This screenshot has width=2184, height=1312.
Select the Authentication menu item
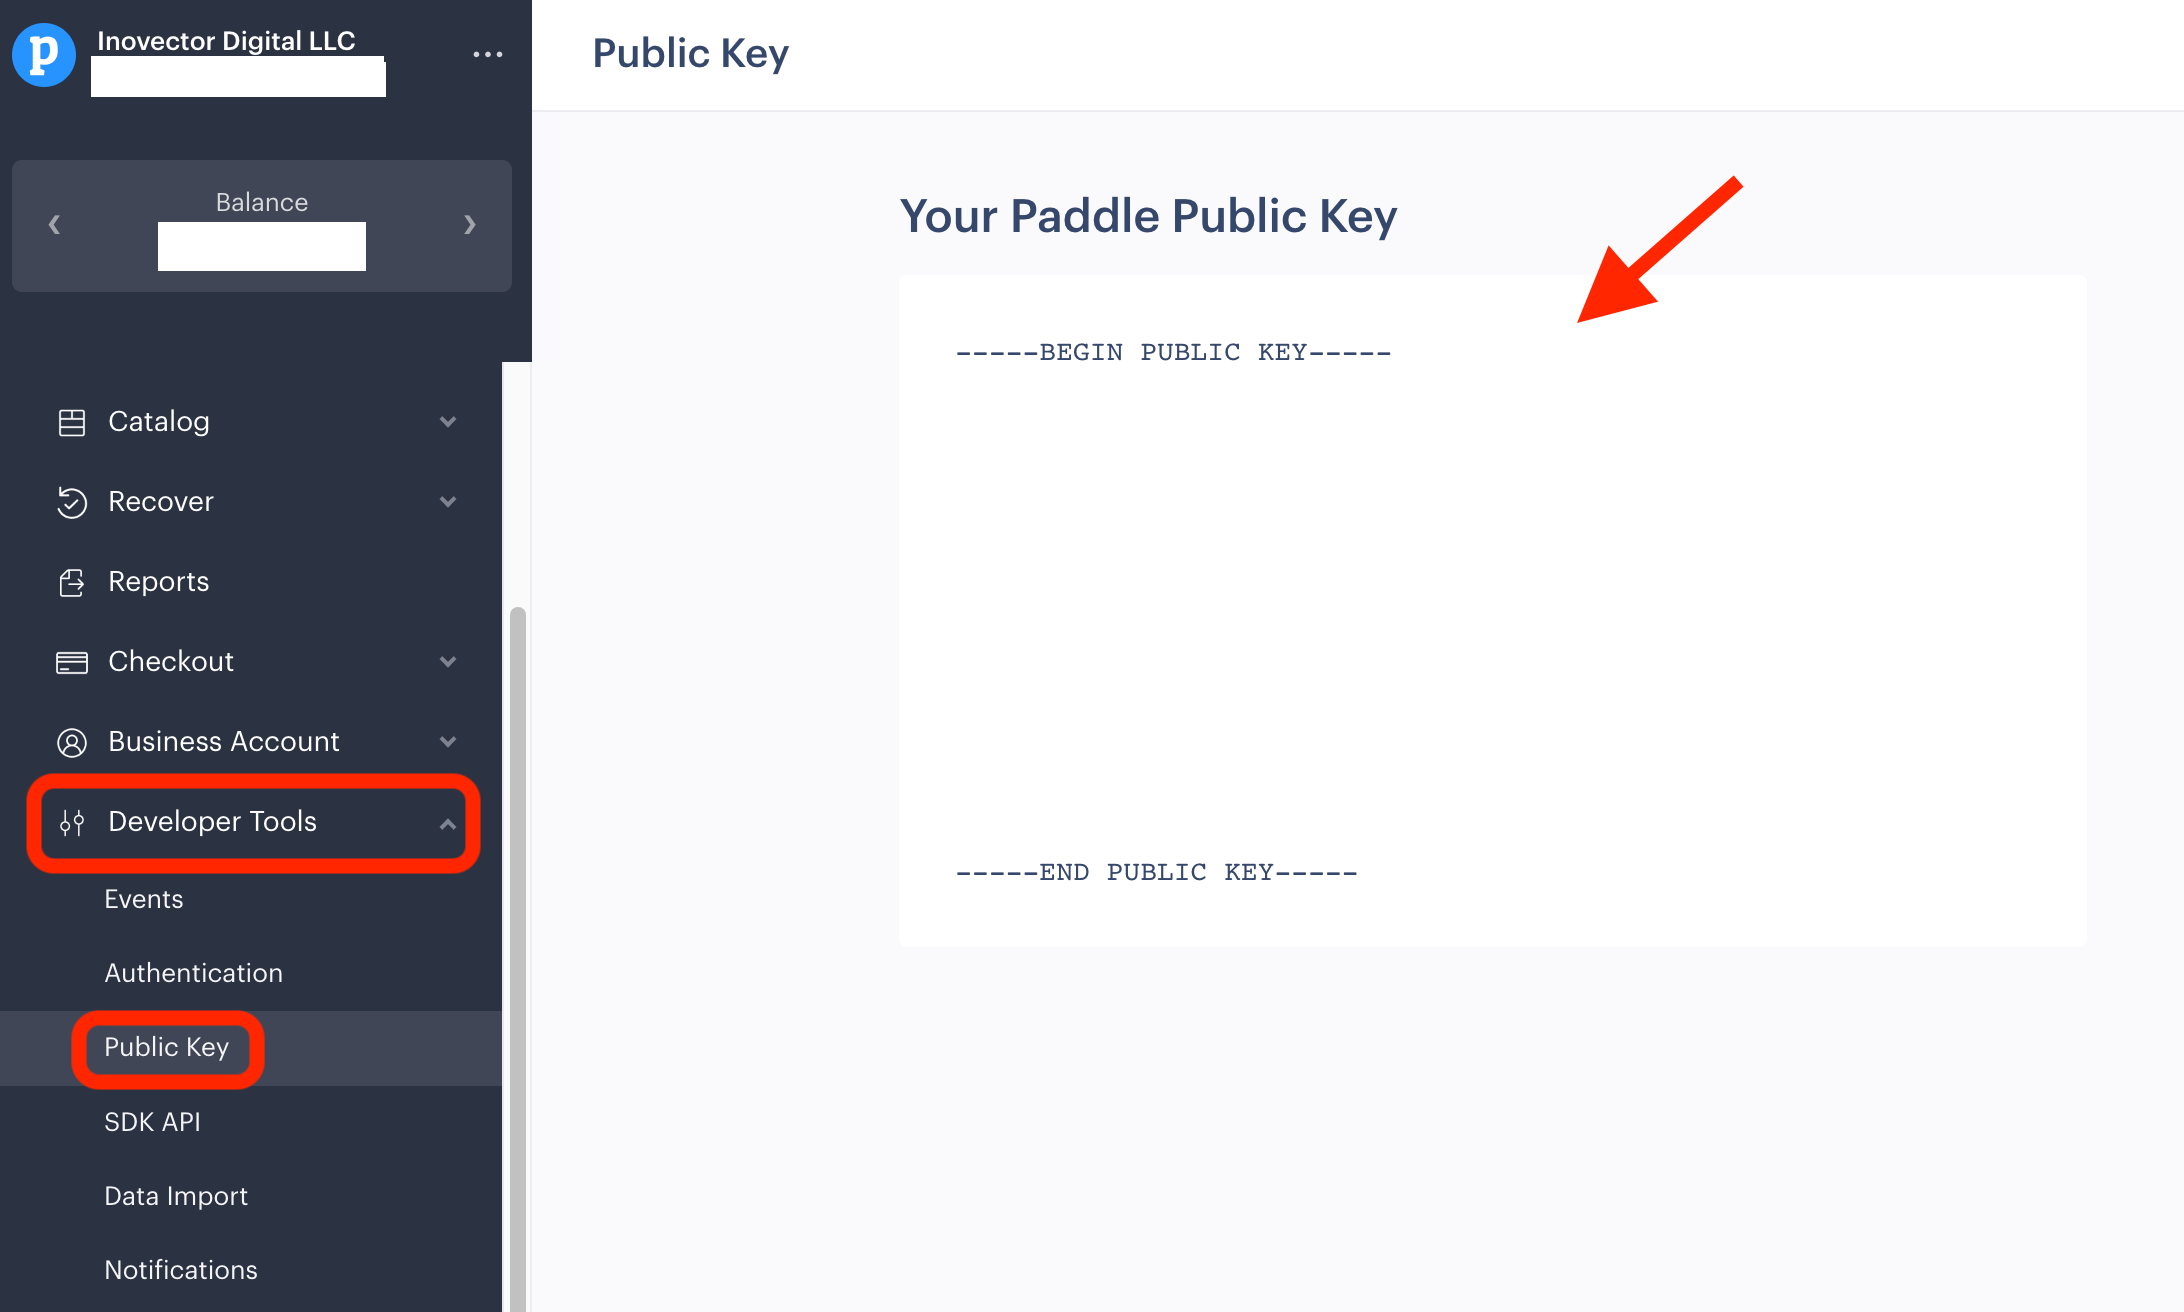[193, 972]
